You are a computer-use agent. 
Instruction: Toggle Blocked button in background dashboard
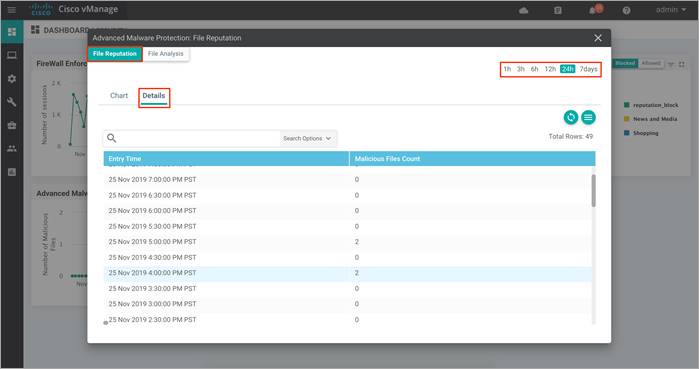[x=625, y=63]
